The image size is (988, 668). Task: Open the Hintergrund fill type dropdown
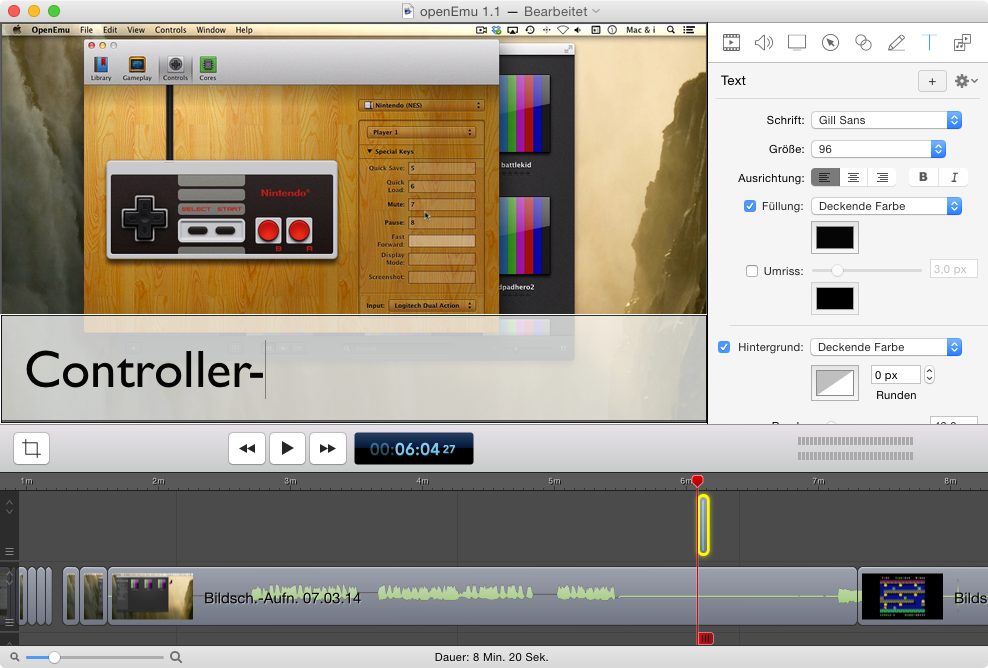click(x=886, y=347)
